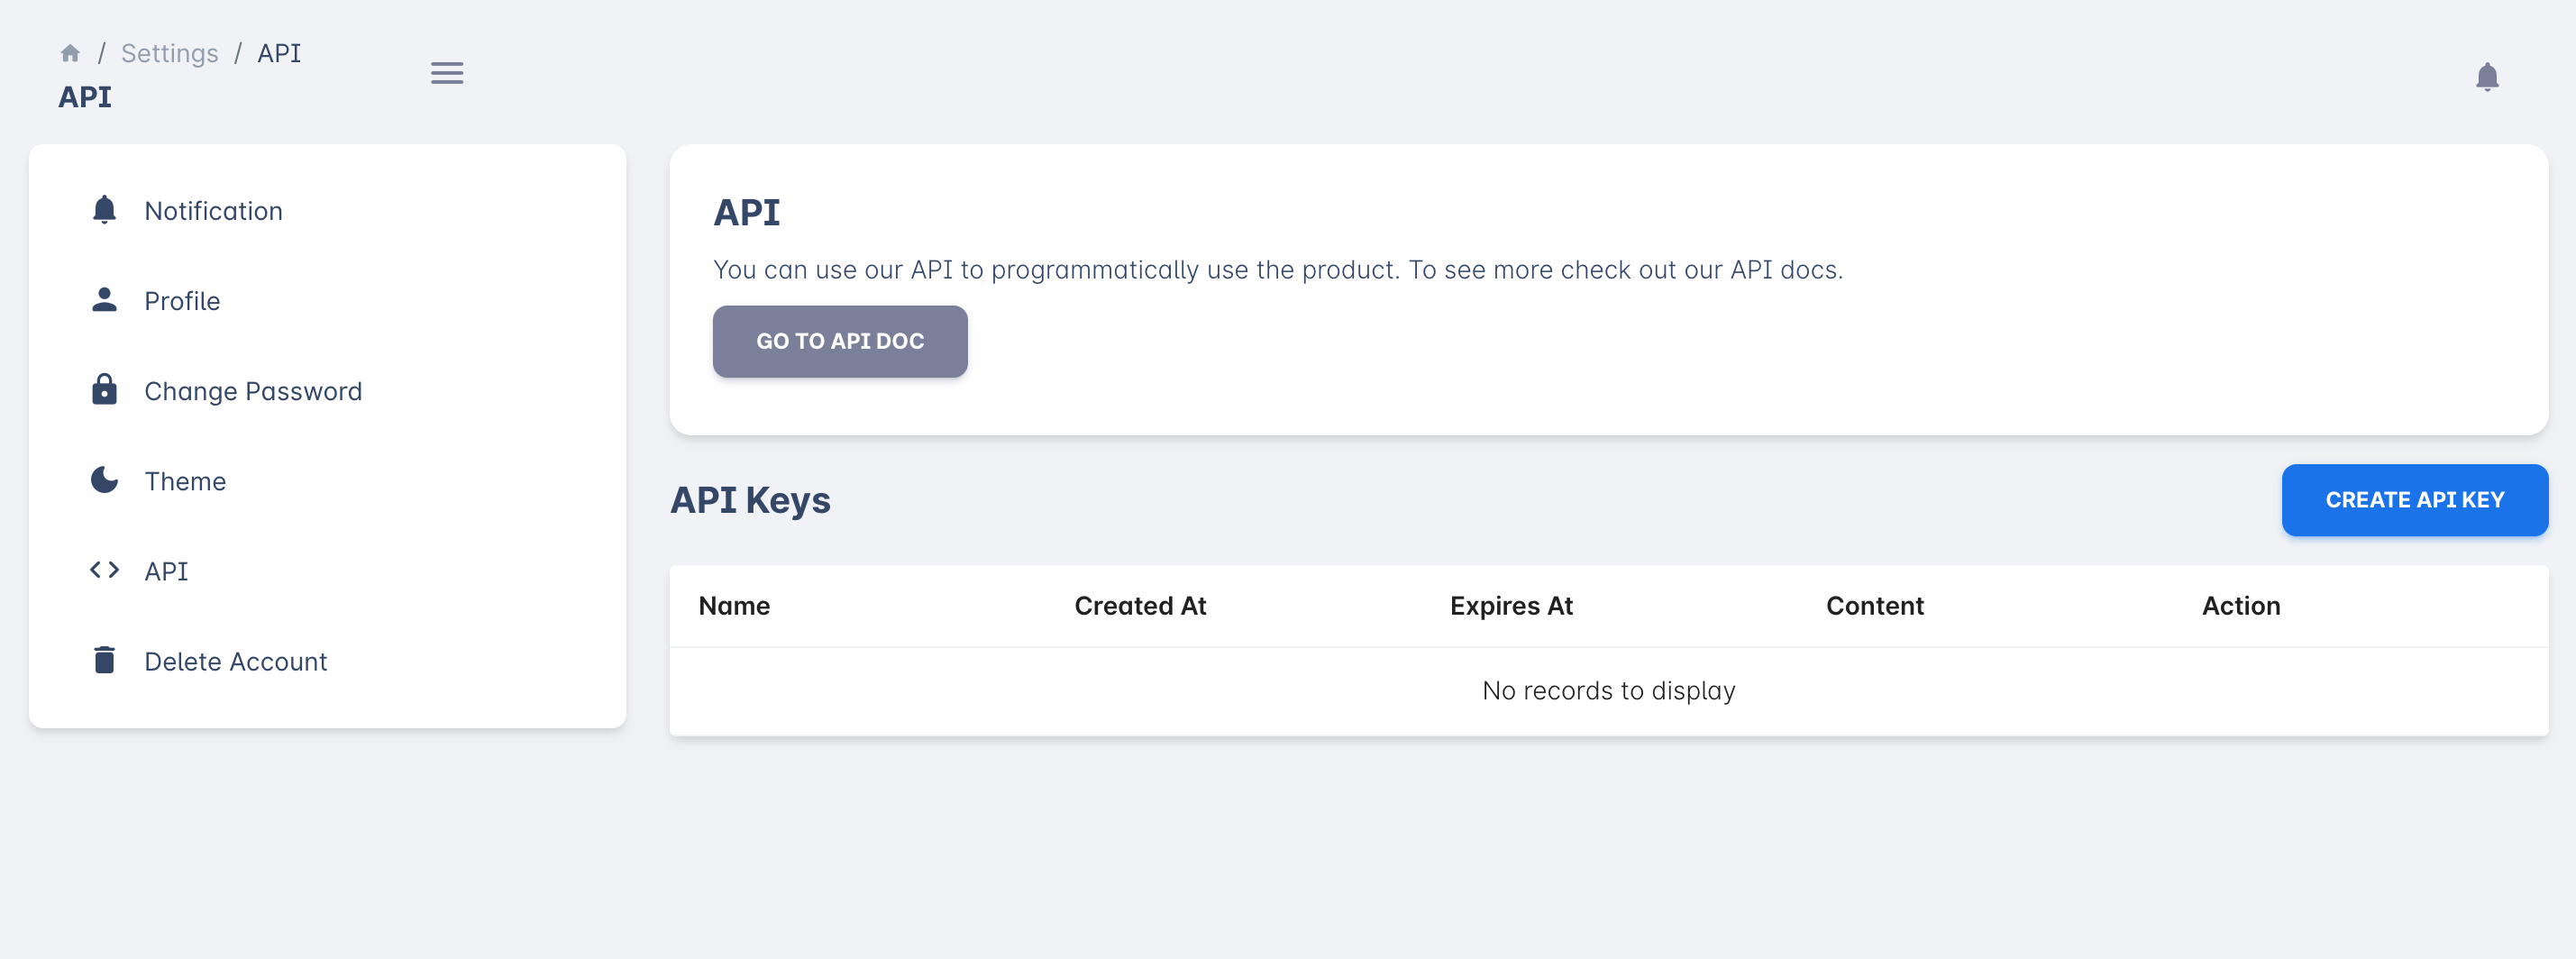This screenshot has width=2576, height=959.
Task: Toggle the hamburger menu icon
Action: (x=446, y=73)
